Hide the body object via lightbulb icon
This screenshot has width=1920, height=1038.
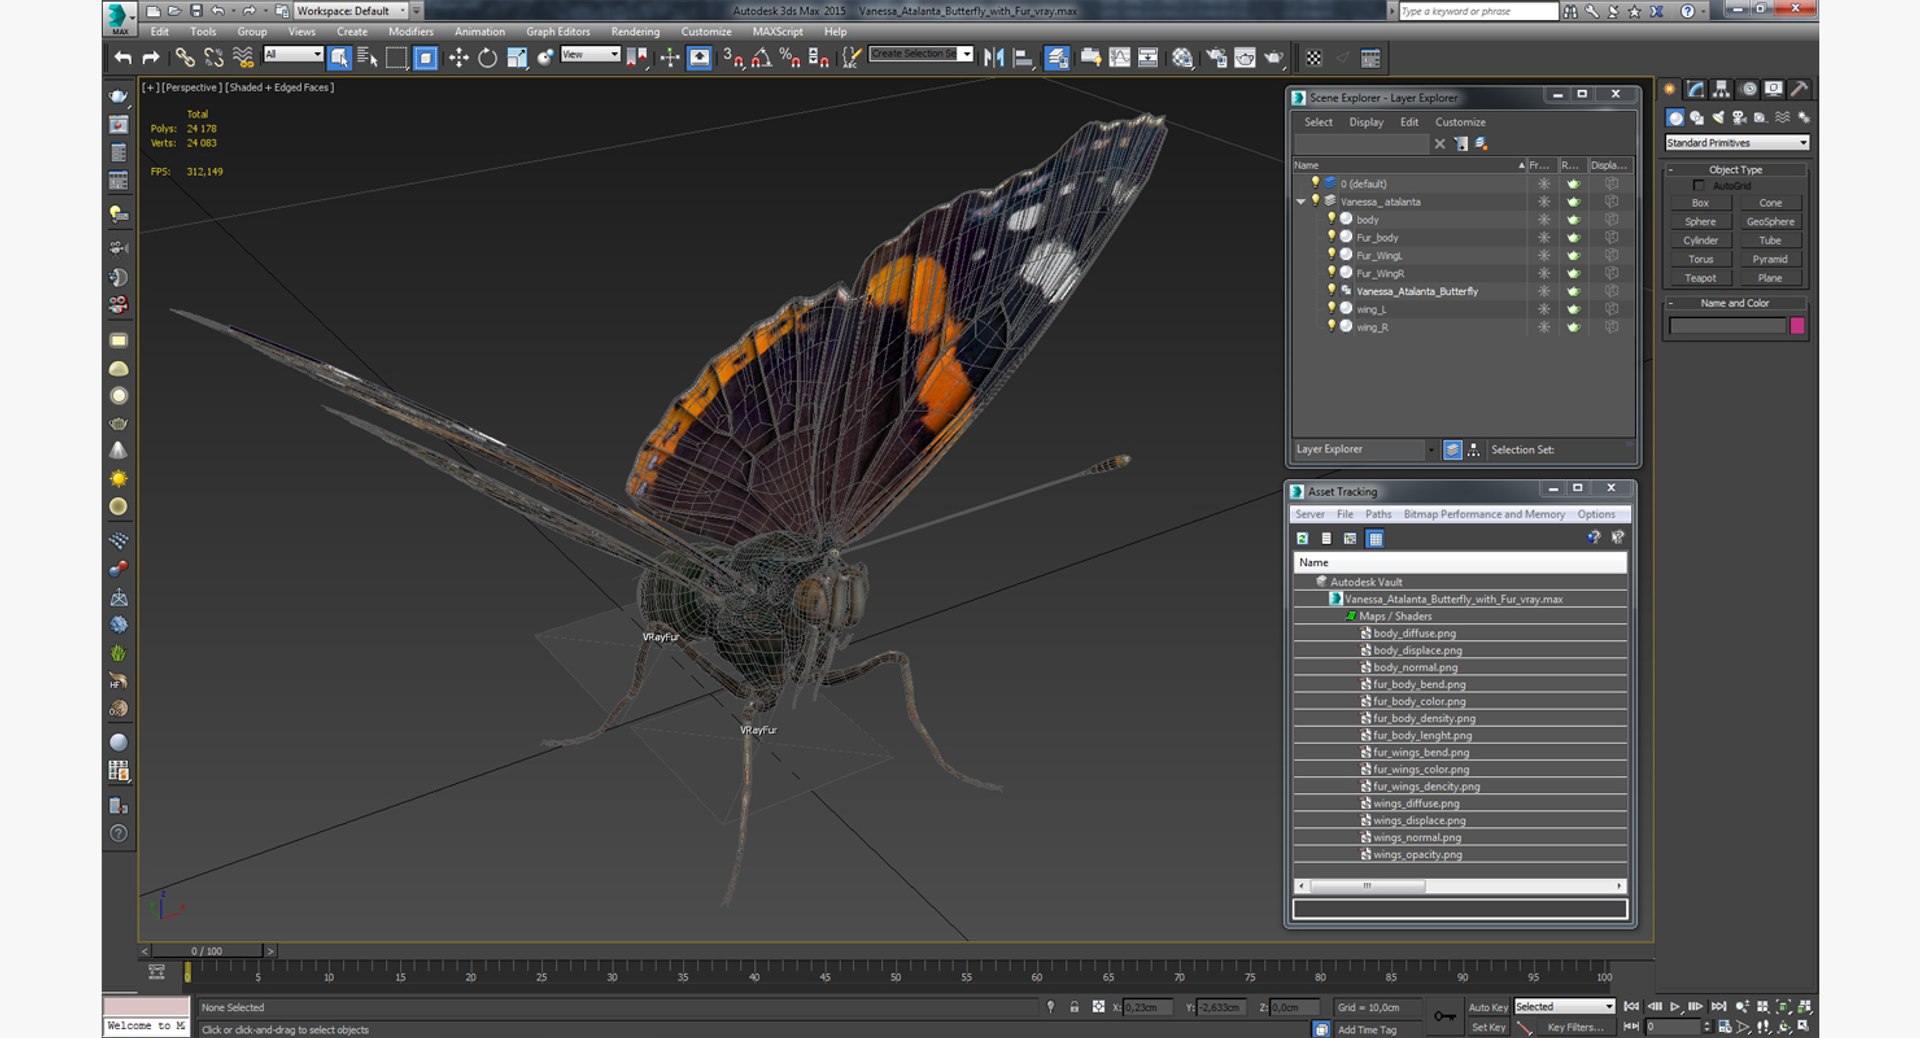pyautogui.click(x=1331, y=218)
